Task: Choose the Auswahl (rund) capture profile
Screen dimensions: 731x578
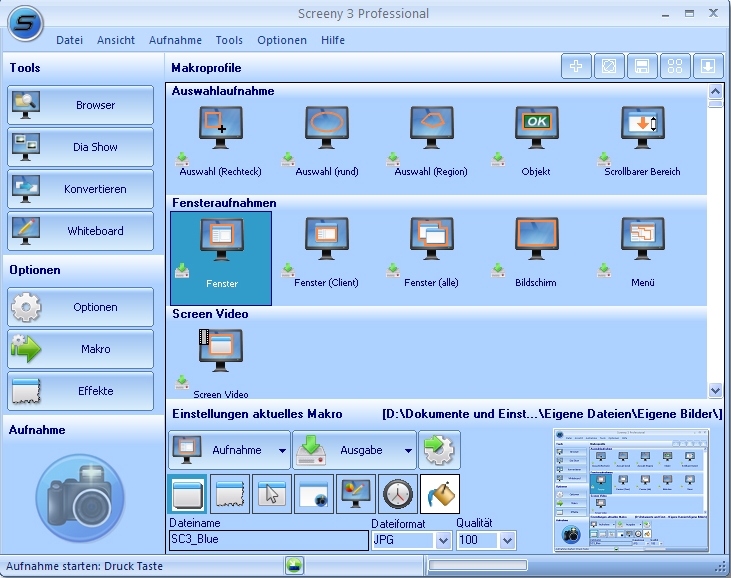Action: (326, 140)
